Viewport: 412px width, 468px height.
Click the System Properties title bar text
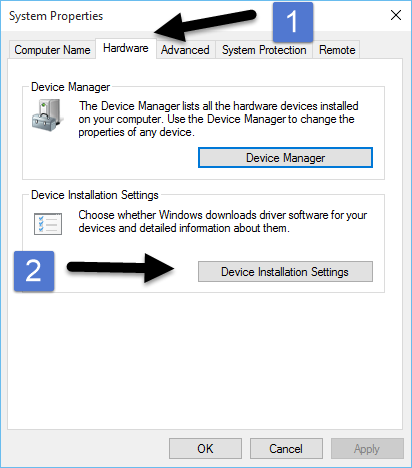56,16
